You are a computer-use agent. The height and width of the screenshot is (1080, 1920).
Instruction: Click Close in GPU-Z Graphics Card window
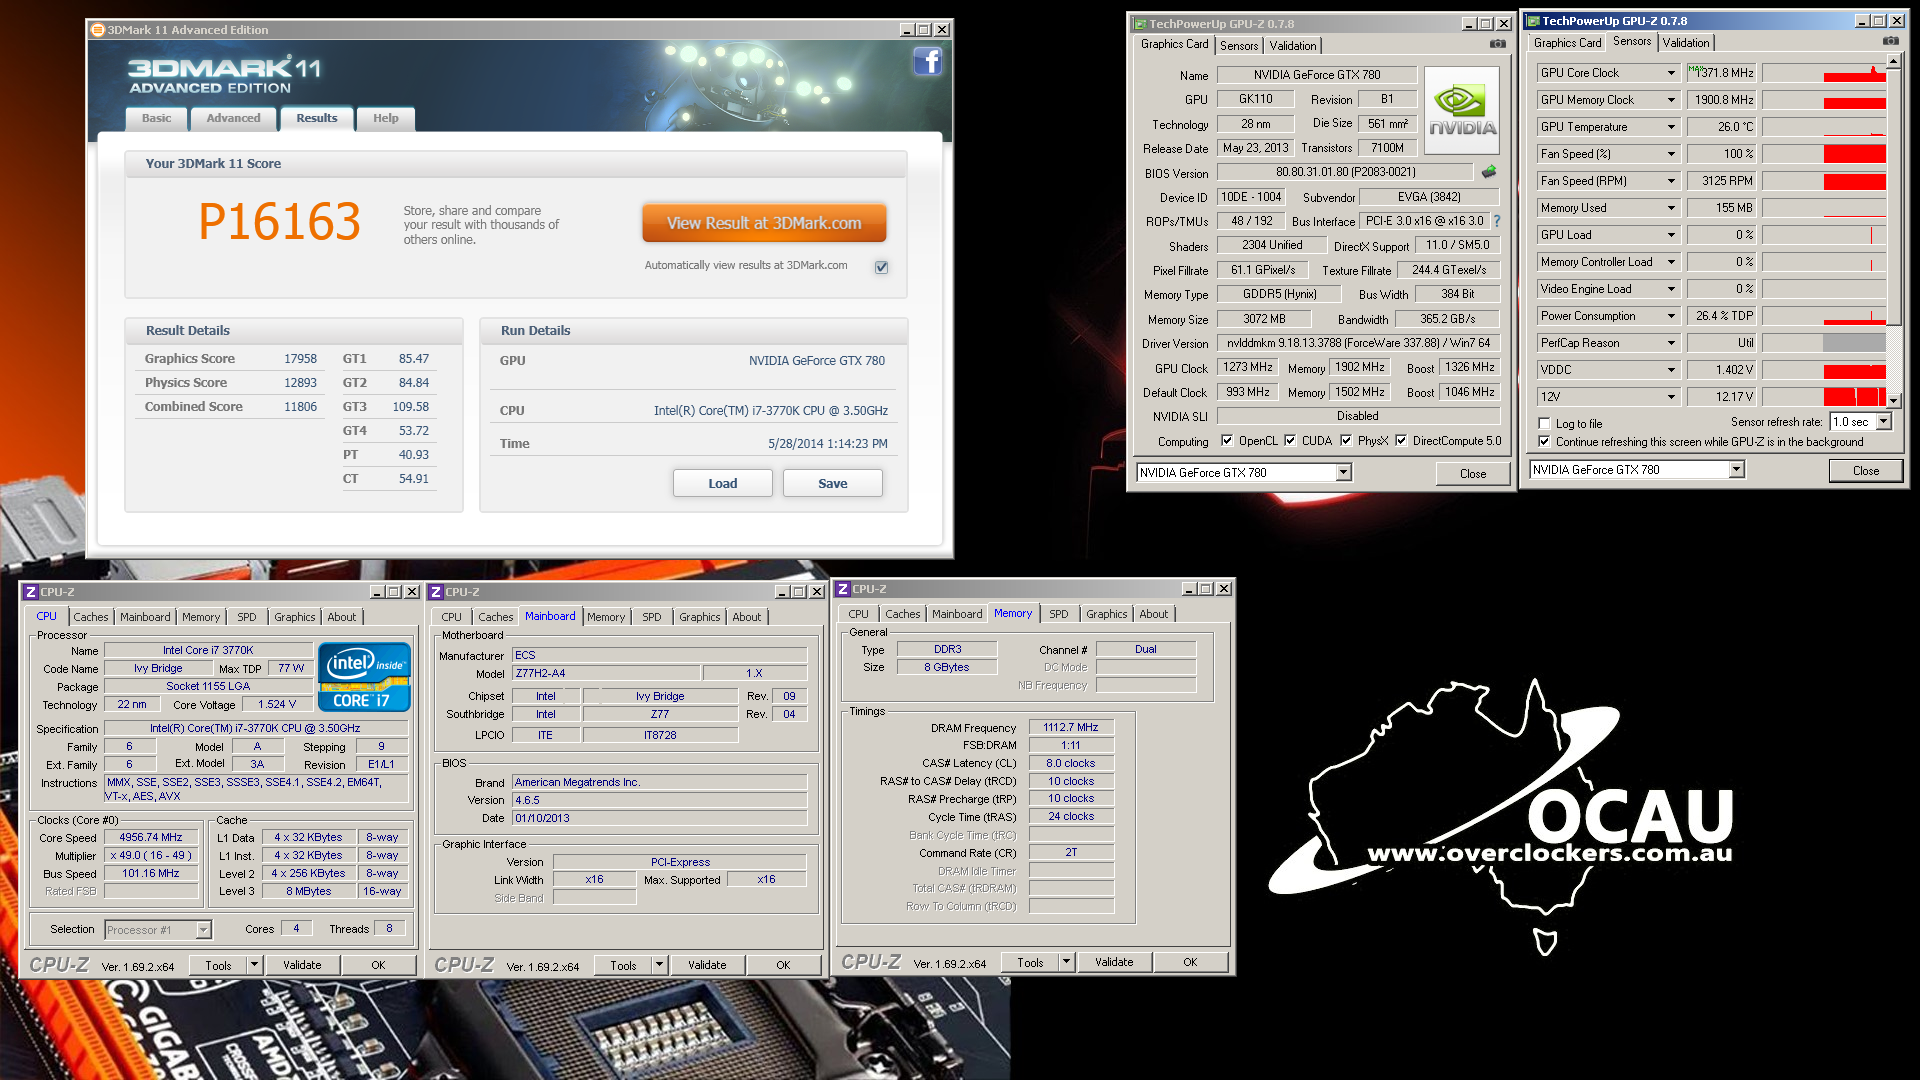click(x=1473, y=473)
